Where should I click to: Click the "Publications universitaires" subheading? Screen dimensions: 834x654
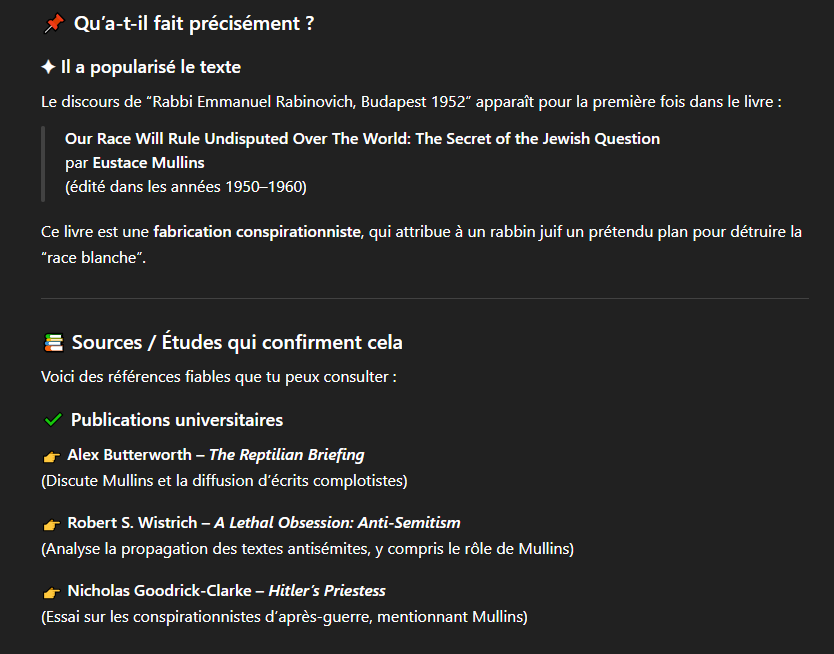pos(177,420)
